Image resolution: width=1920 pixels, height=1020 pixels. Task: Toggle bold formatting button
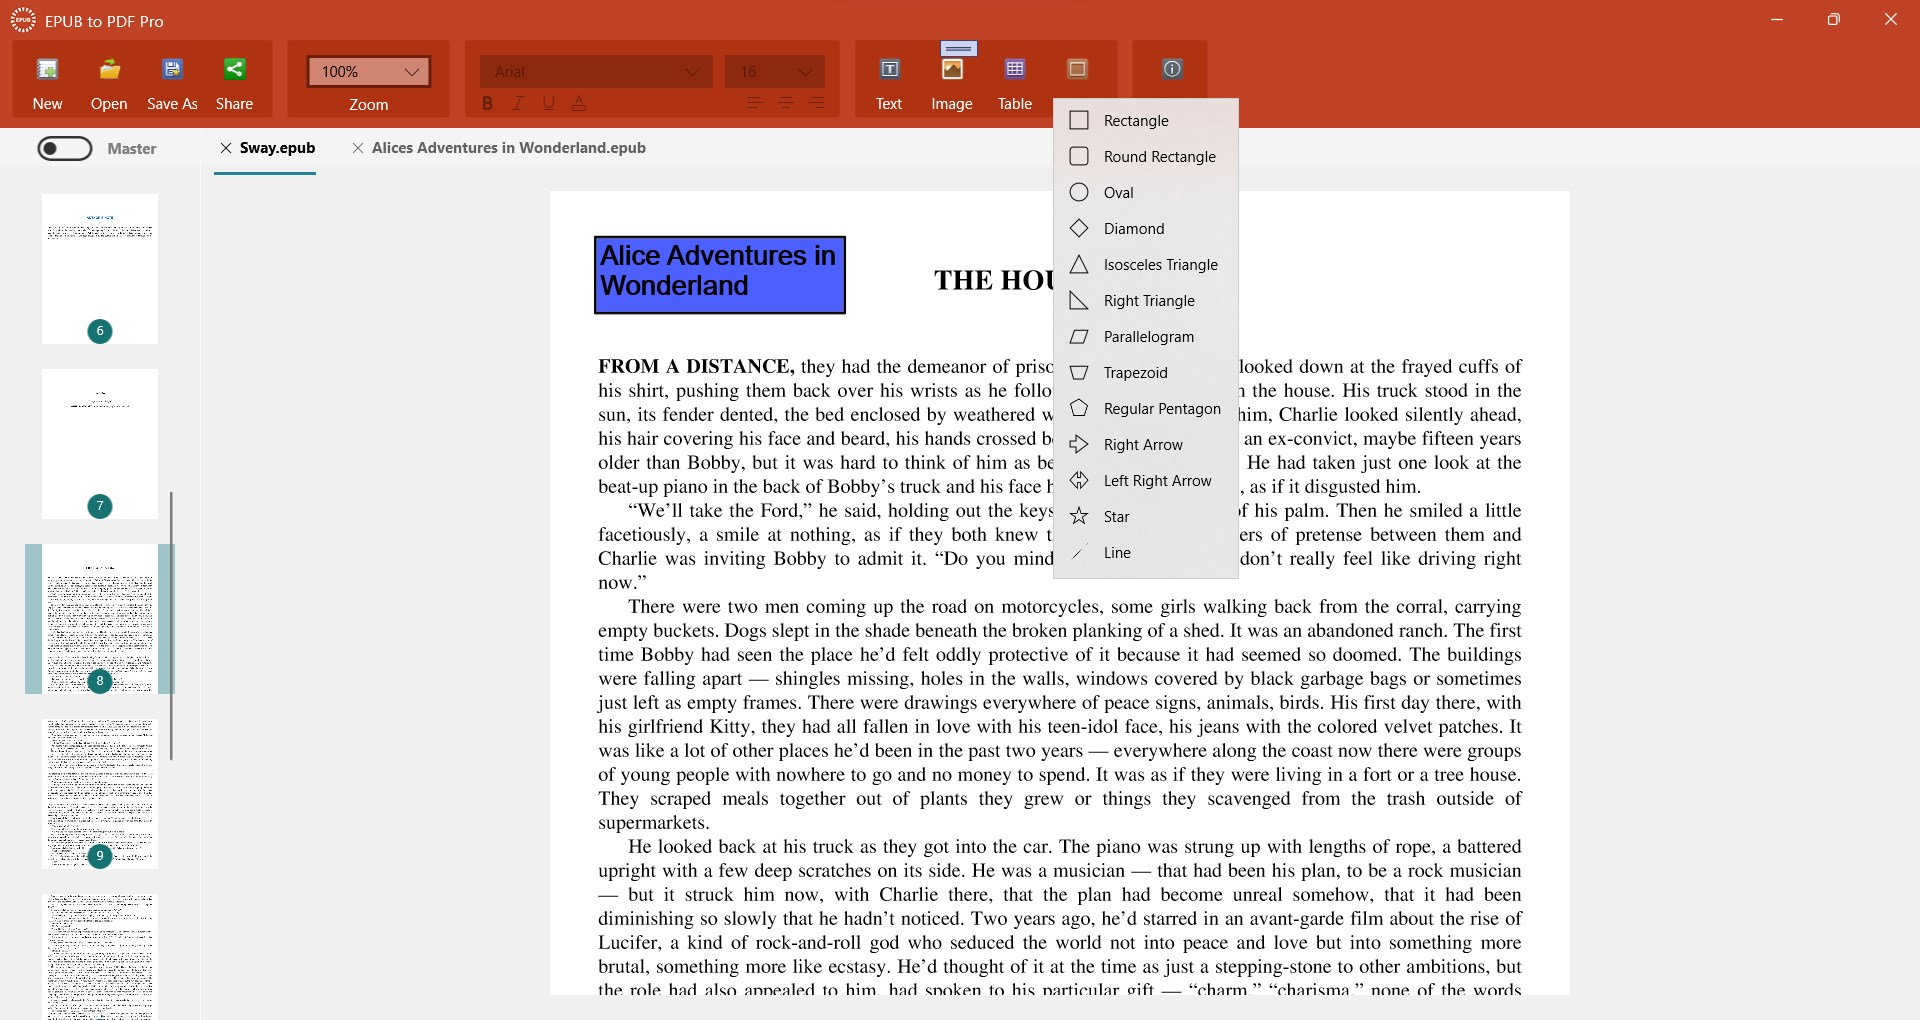click(487, 103)
